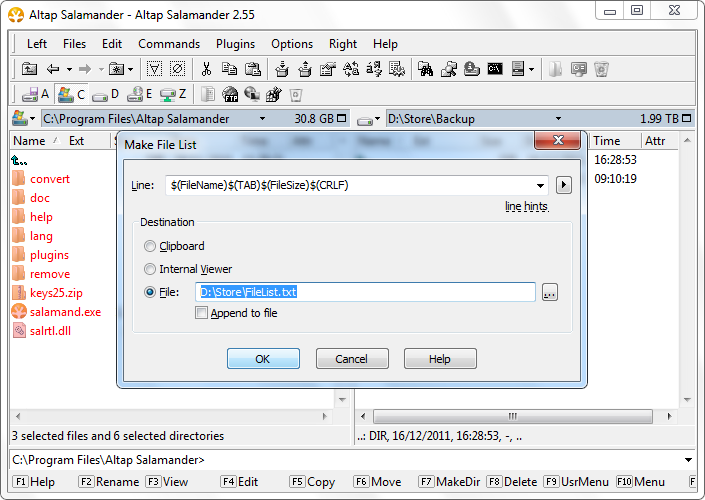The width and height of the screenshot is (705, 500).
Task: Expand the Line format dropdown
Action: pyautogui.click(x=541, y=185)
